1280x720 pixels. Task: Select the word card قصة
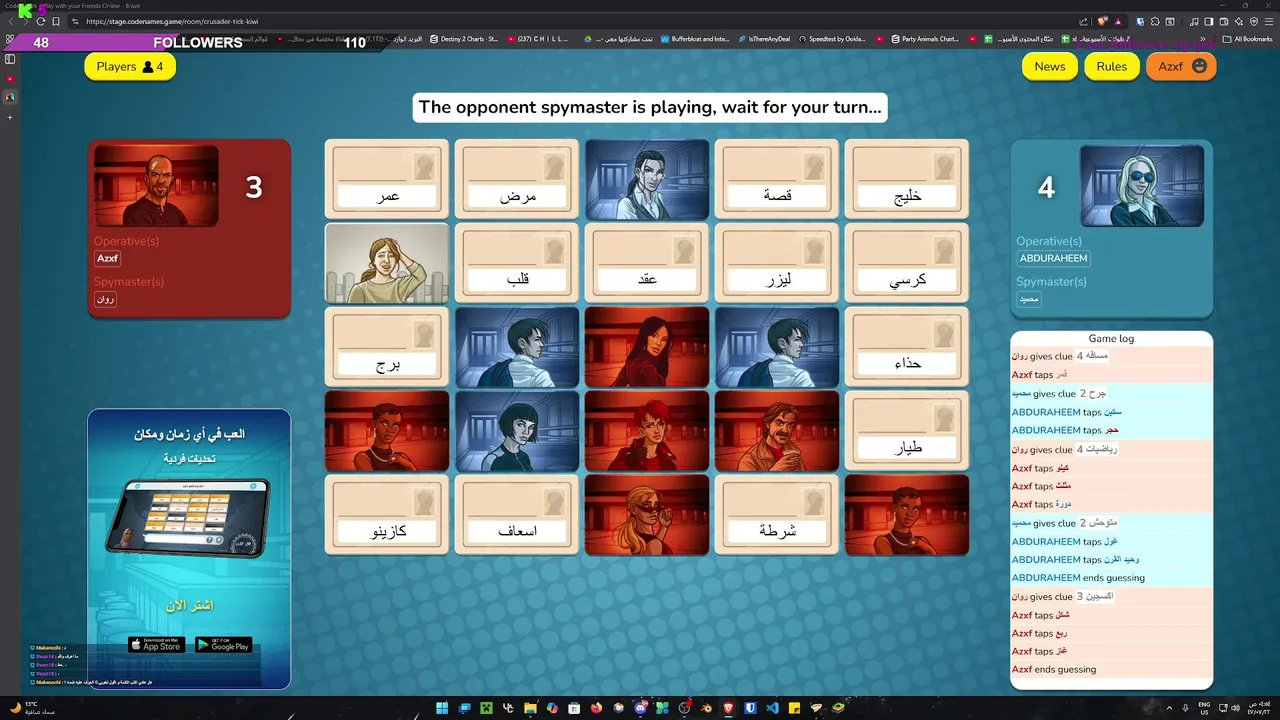777,179
